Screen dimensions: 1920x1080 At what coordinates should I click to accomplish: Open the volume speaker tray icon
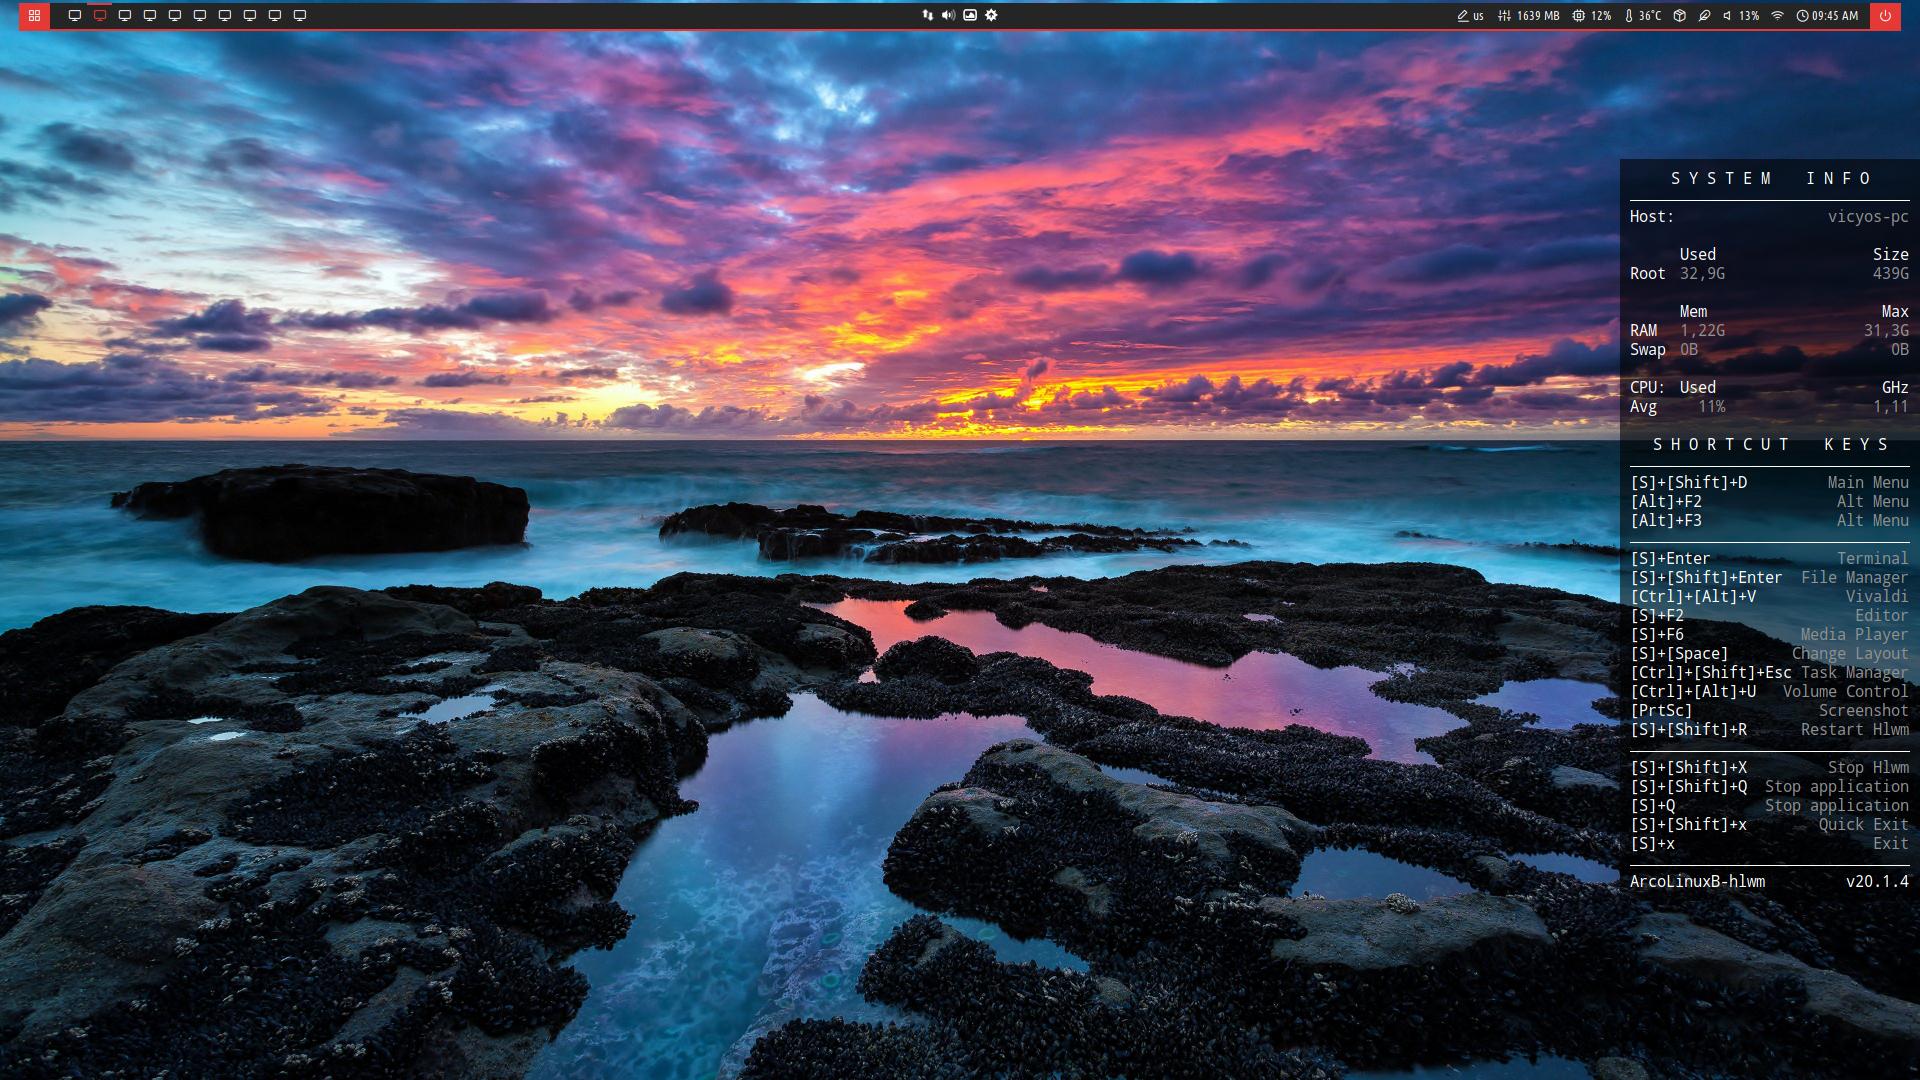tap(948, 15)
